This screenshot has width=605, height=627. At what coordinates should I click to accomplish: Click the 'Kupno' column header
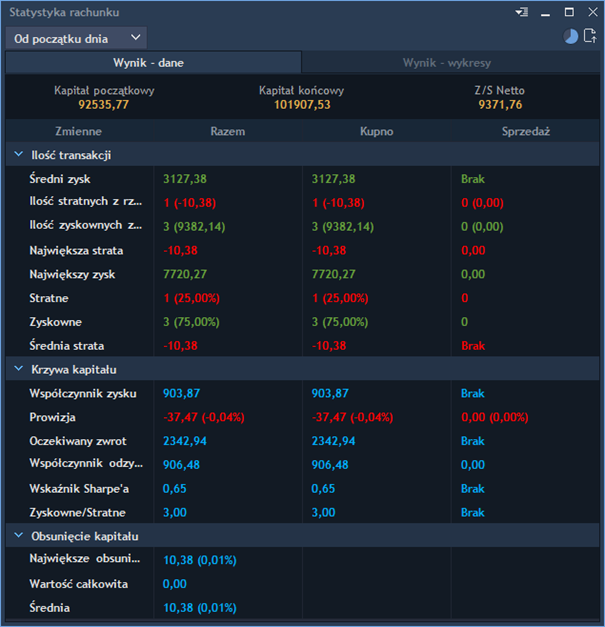(376, 131)
